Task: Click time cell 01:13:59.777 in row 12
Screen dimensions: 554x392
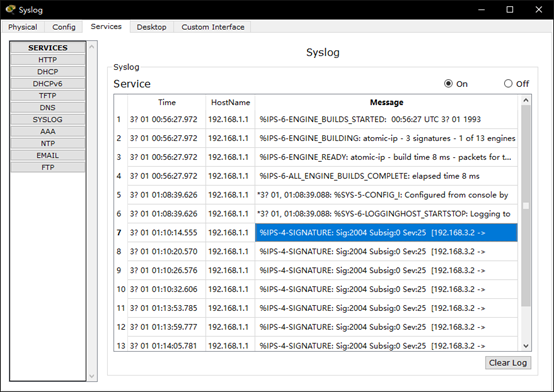Action: (x=167, y=327)
